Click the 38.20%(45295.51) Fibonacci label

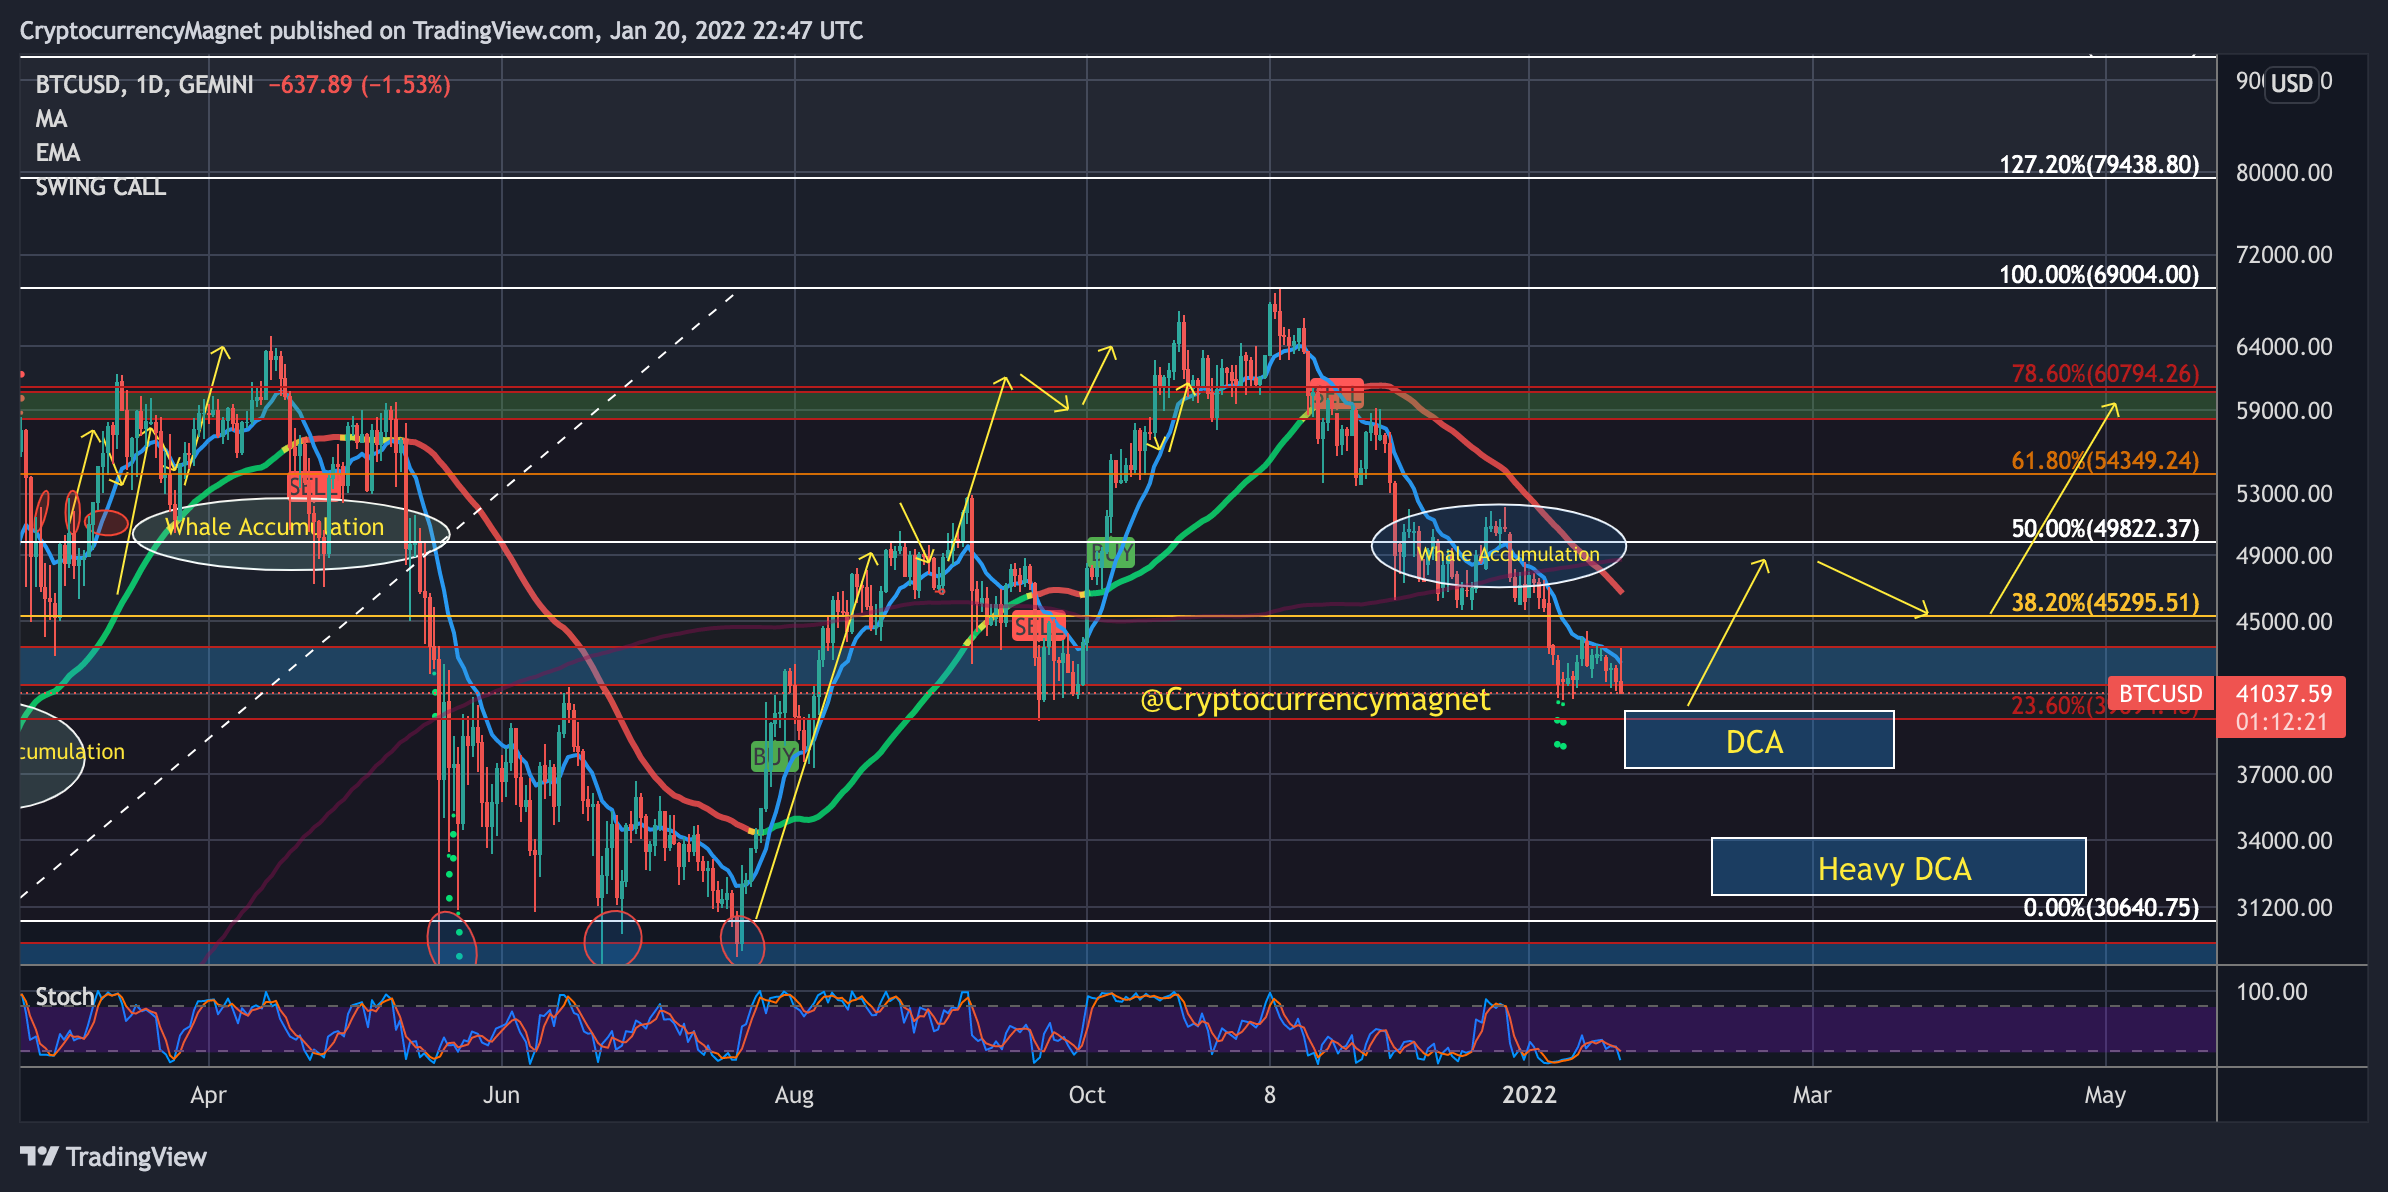pyautogui.click(x=2104, y=602)
